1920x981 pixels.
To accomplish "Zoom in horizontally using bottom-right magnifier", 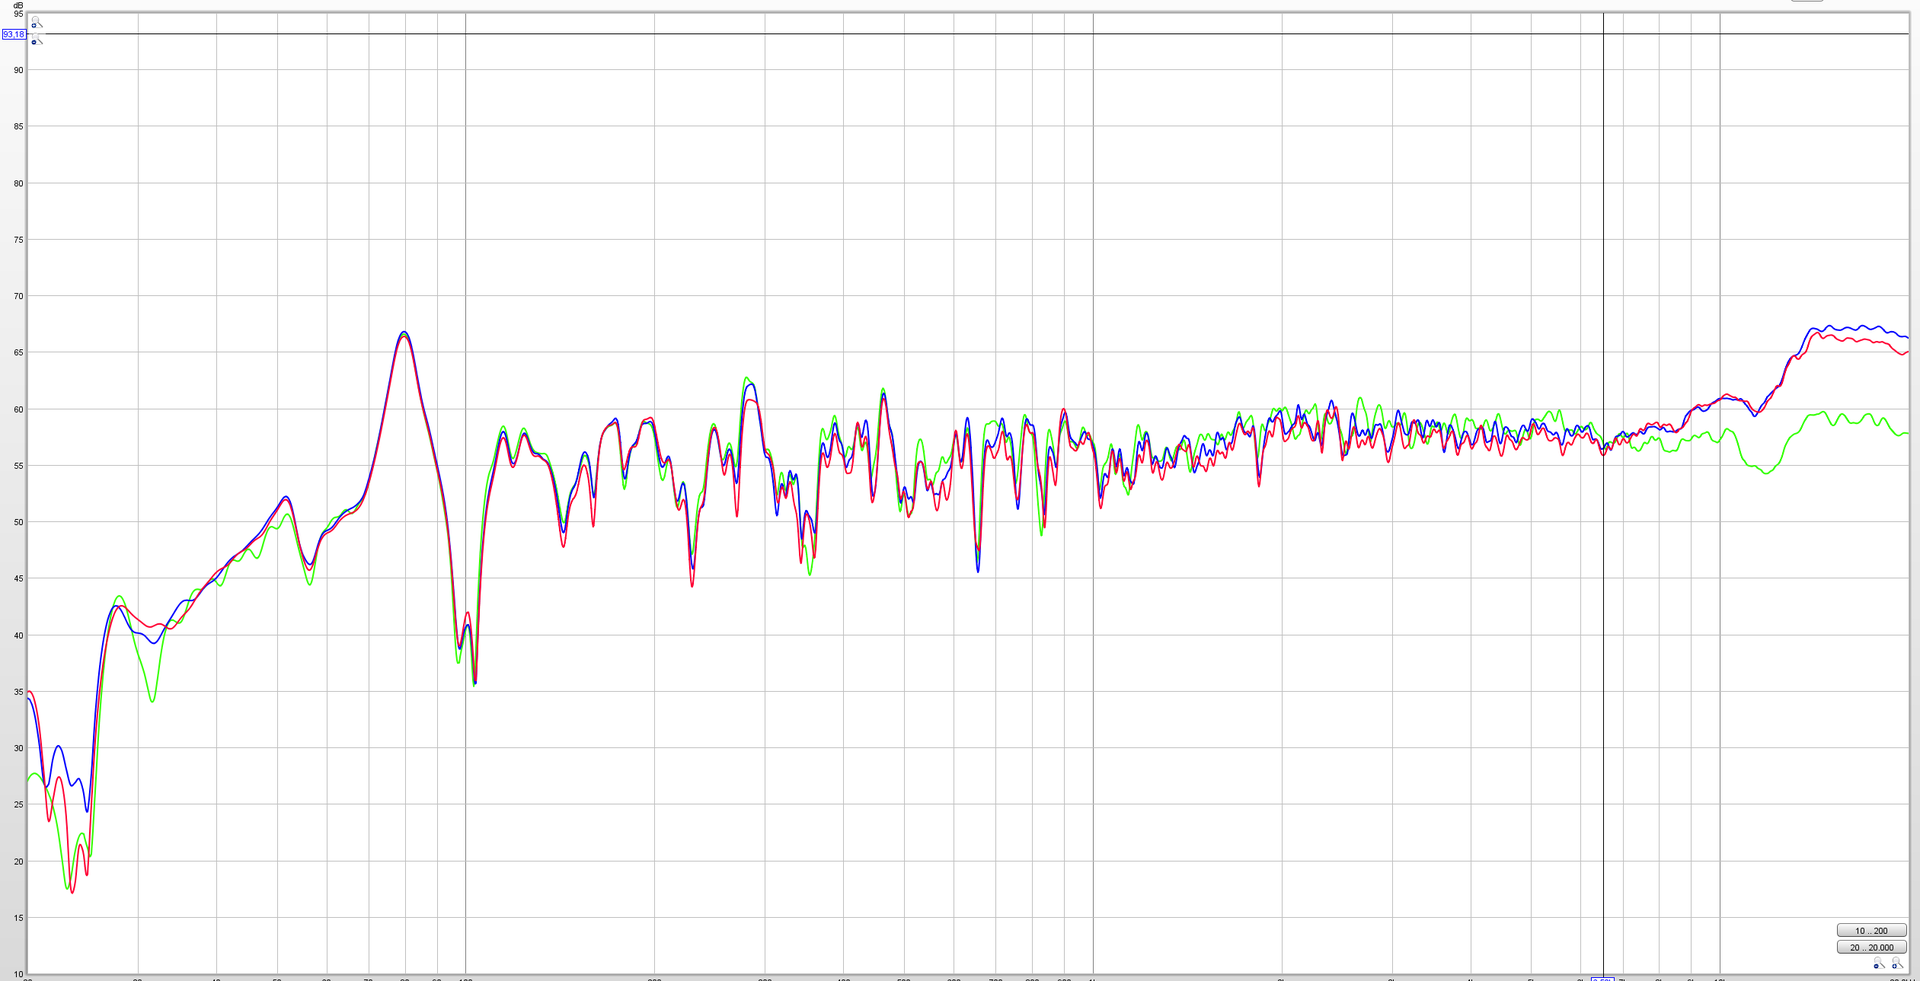I will [1896, 964].
